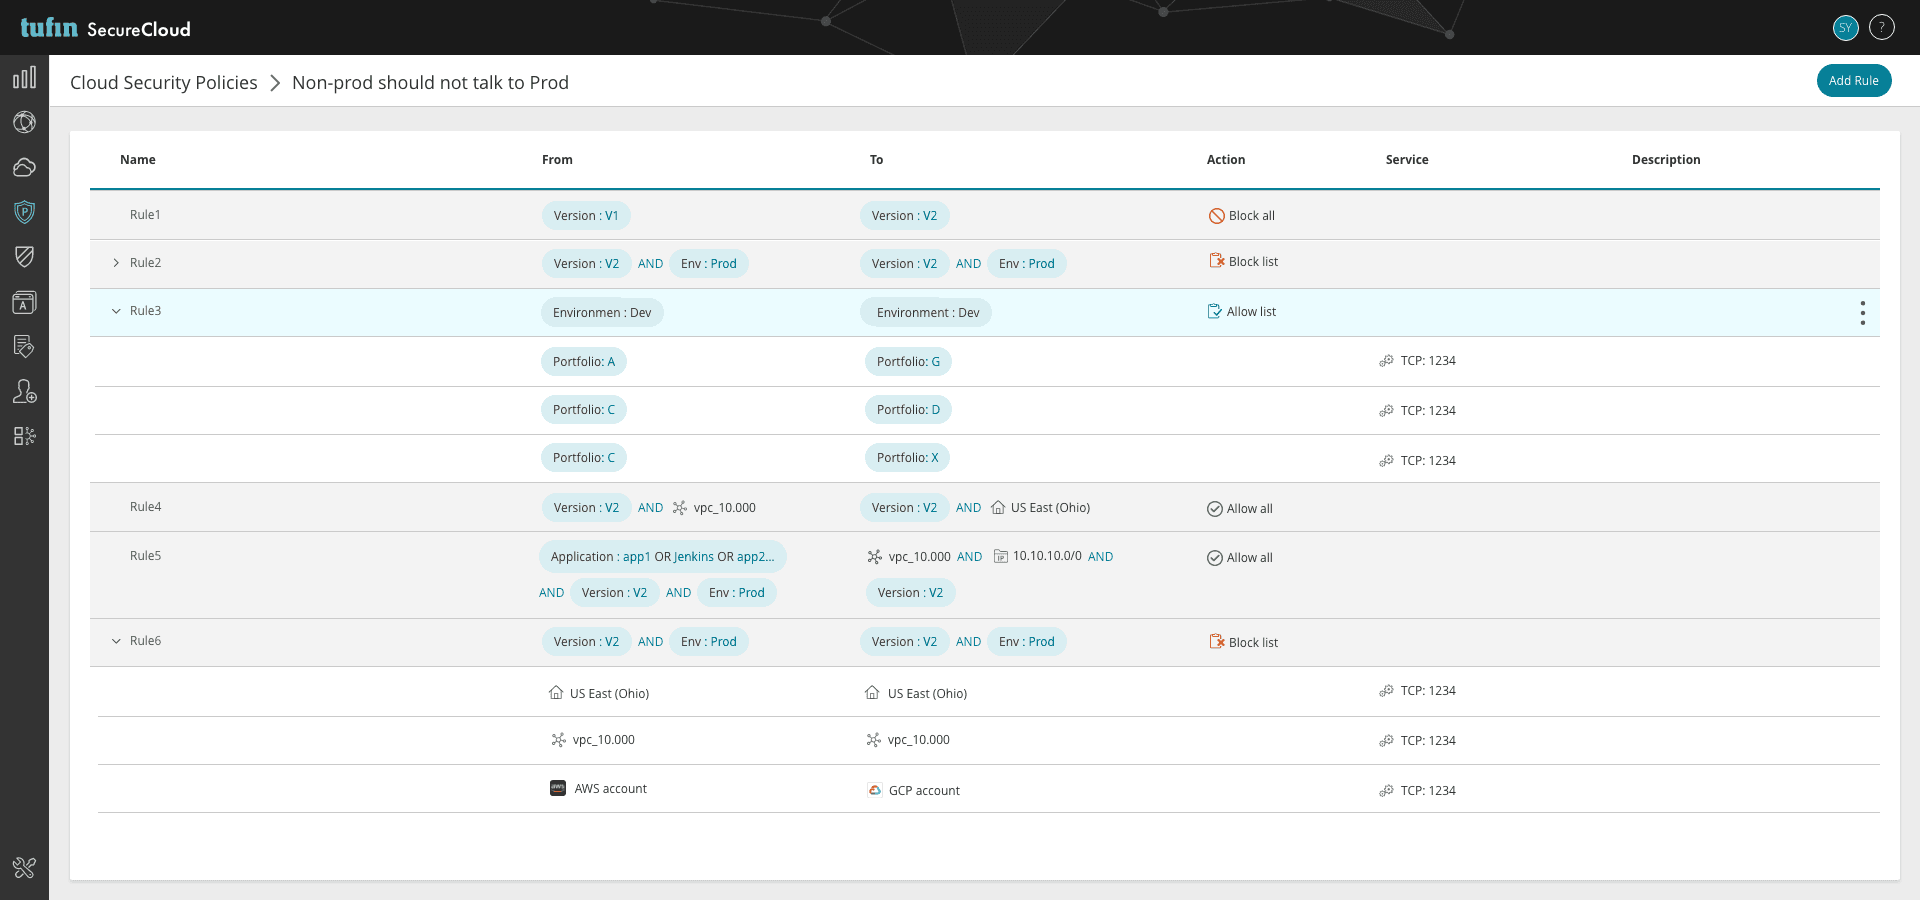Click the AWS account icon
Viewport: 1920px width, 900px height.
pos(558,788)
